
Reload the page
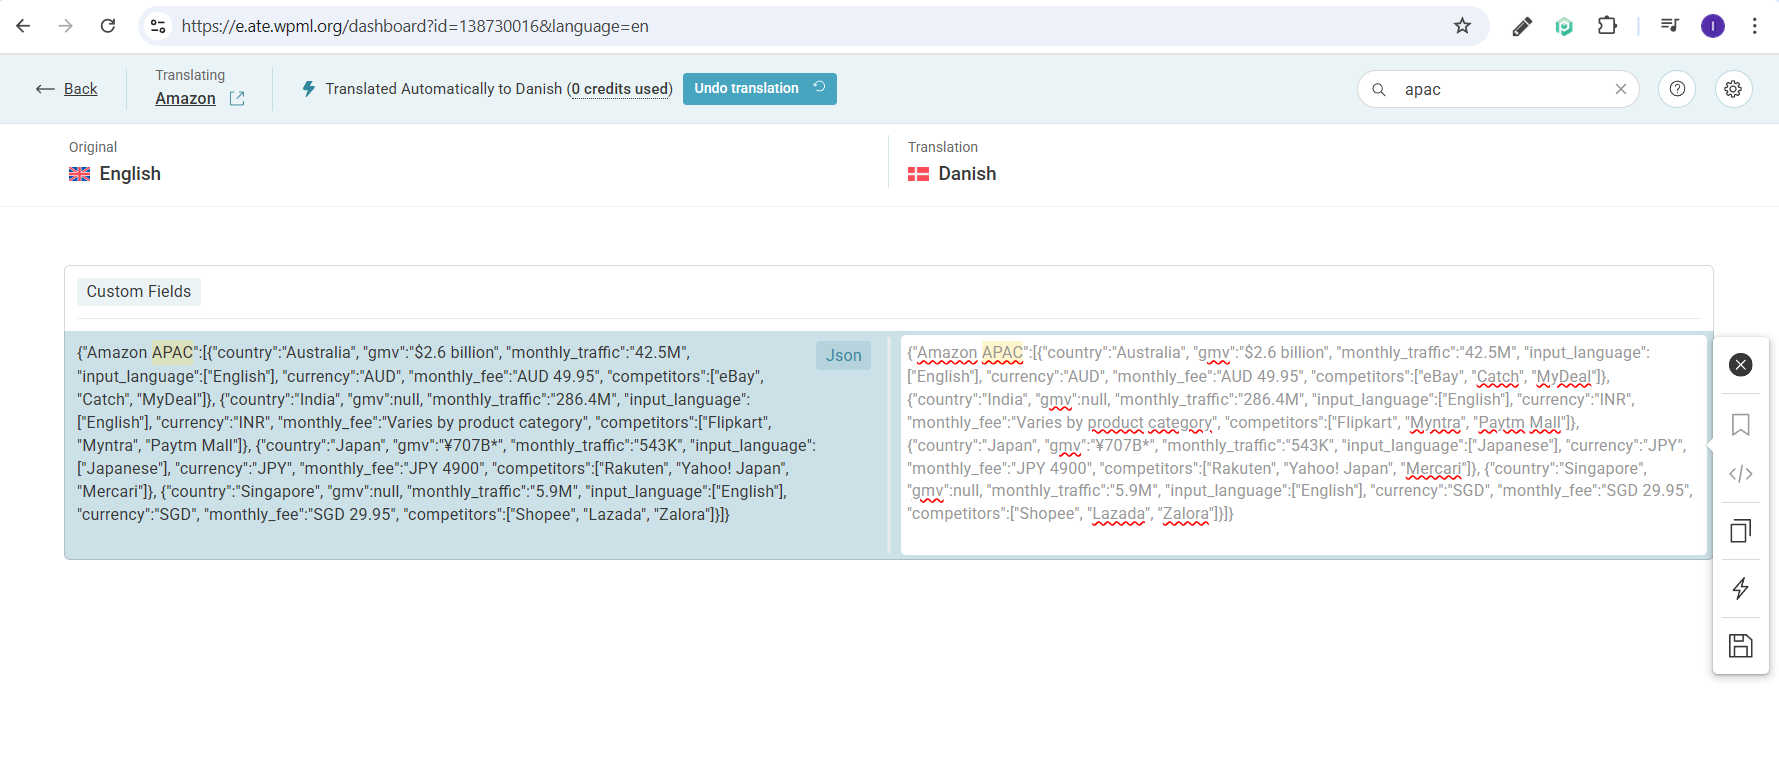tap(108, 26)
